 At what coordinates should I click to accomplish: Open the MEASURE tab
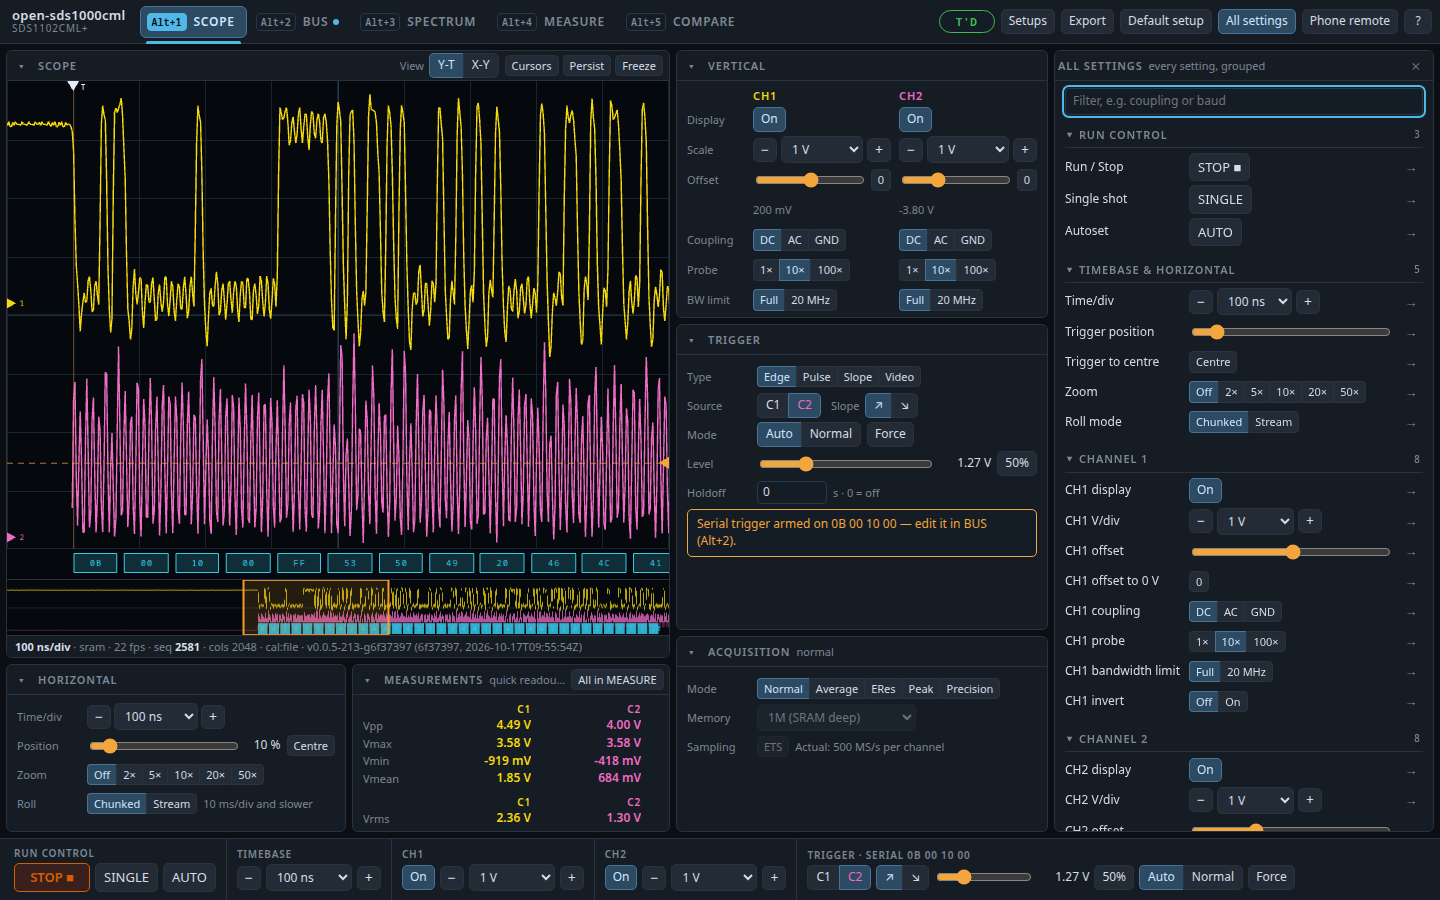pos(553,21)
